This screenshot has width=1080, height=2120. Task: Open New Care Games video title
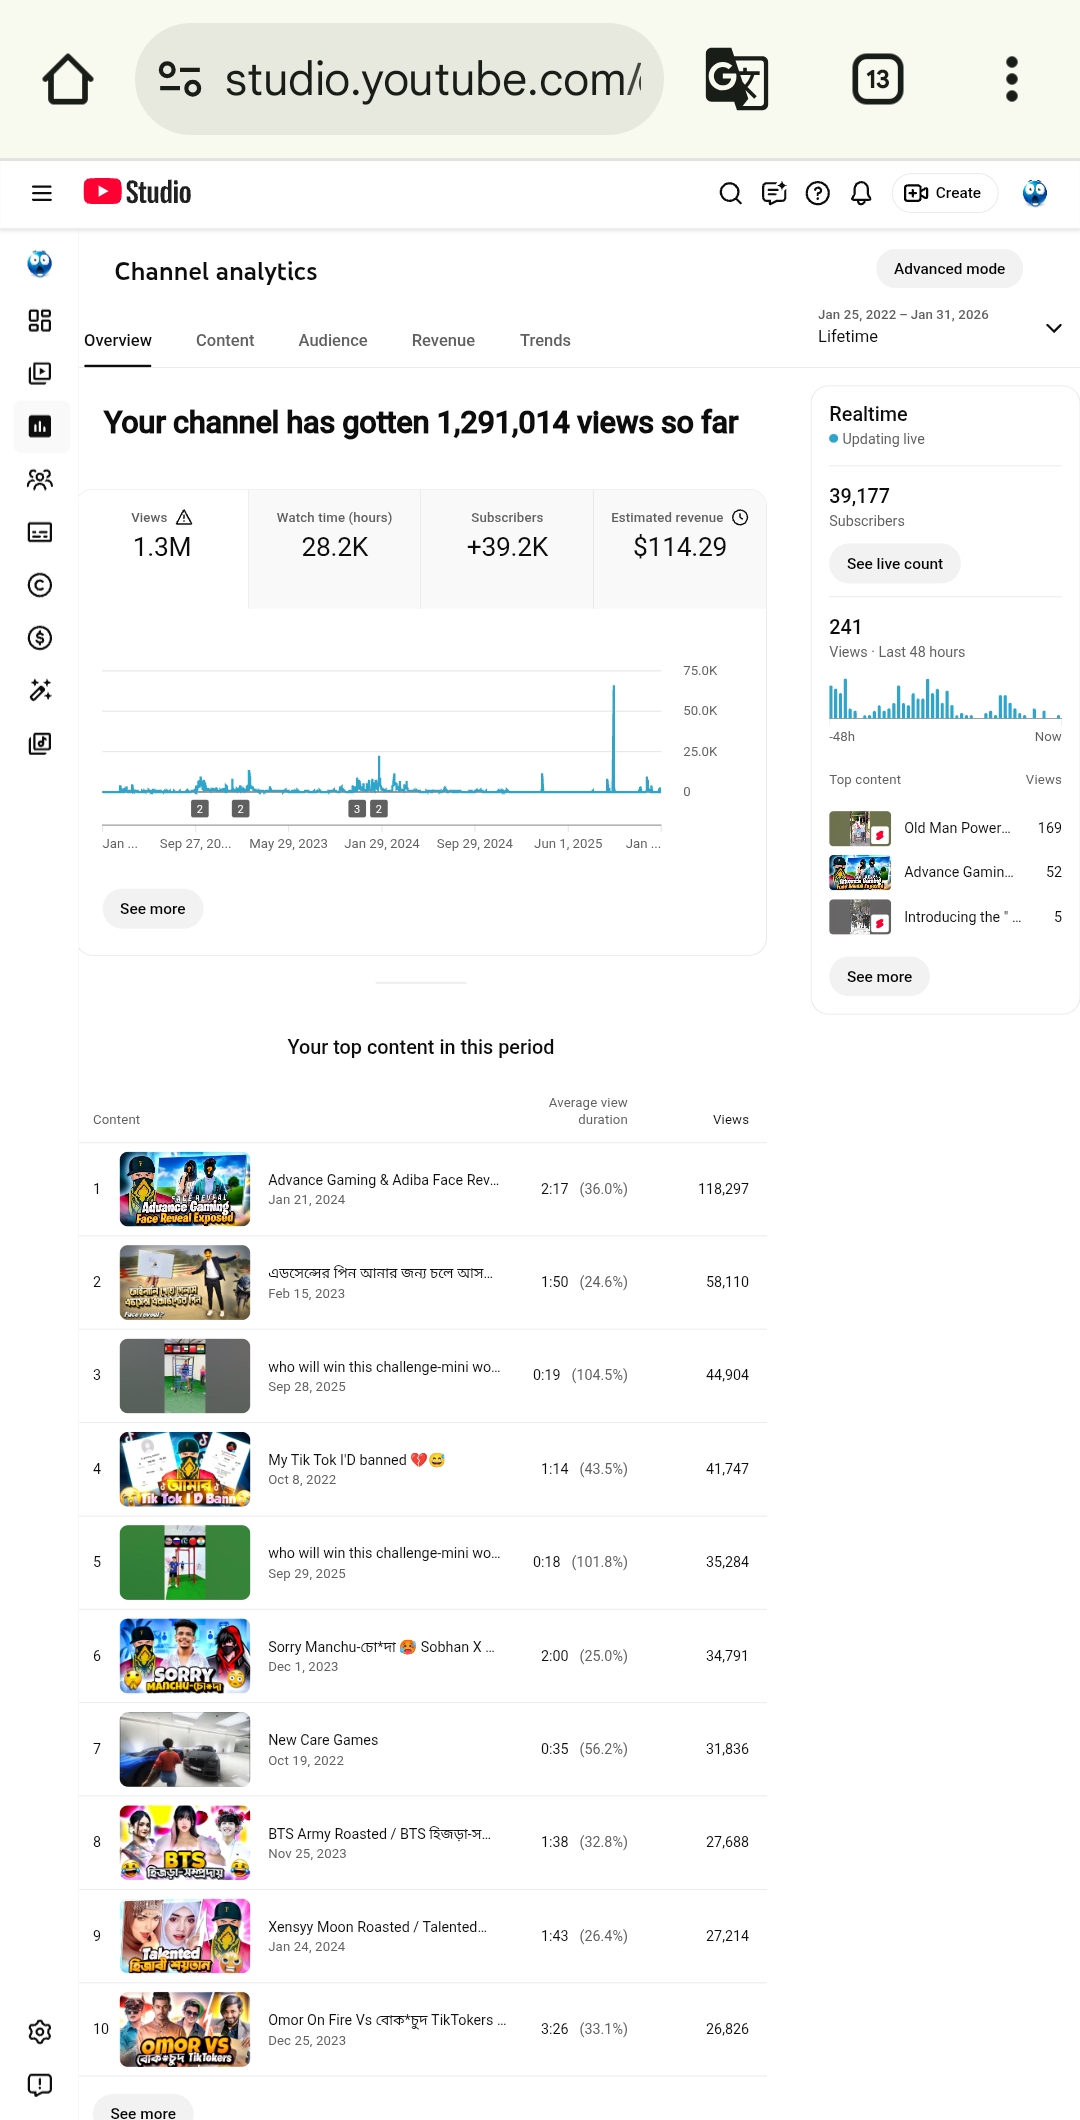coord(323,1740)
